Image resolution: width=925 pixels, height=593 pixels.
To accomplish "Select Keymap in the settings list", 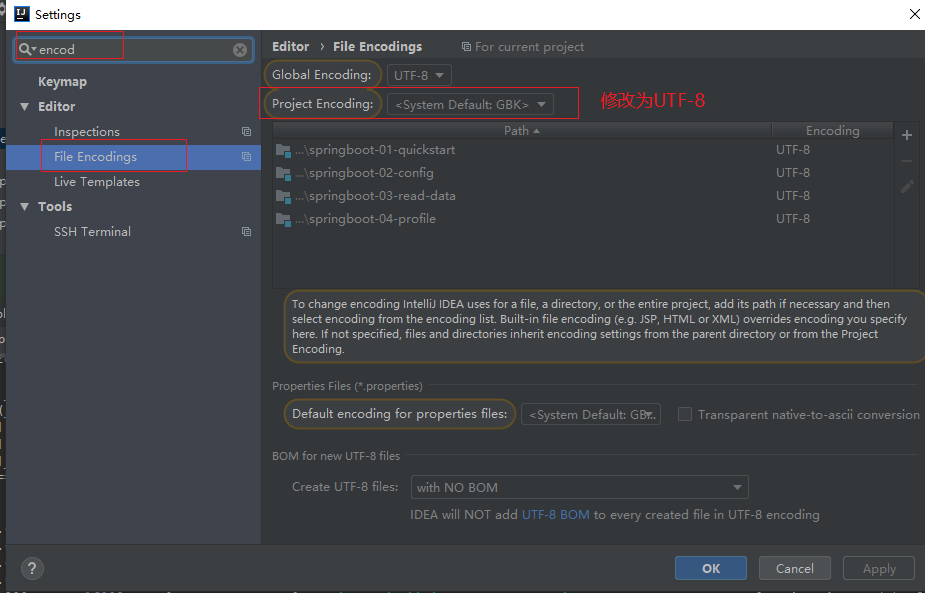I will pyautogui.click(x=62, y=82).
